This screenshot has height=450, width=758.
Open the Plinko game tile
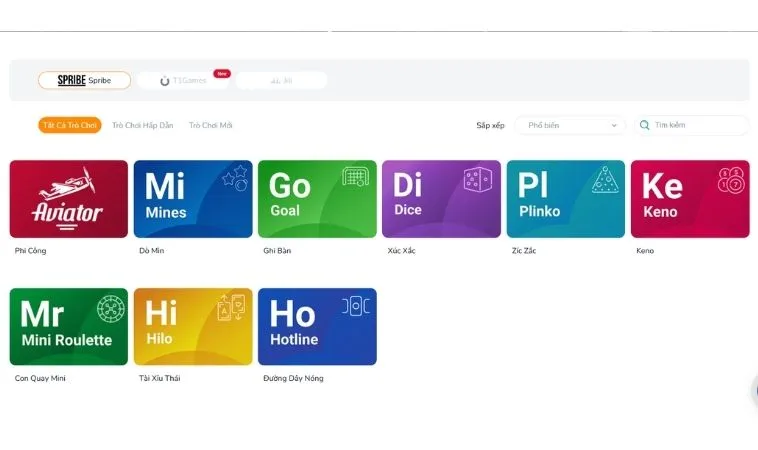(565, 199)
